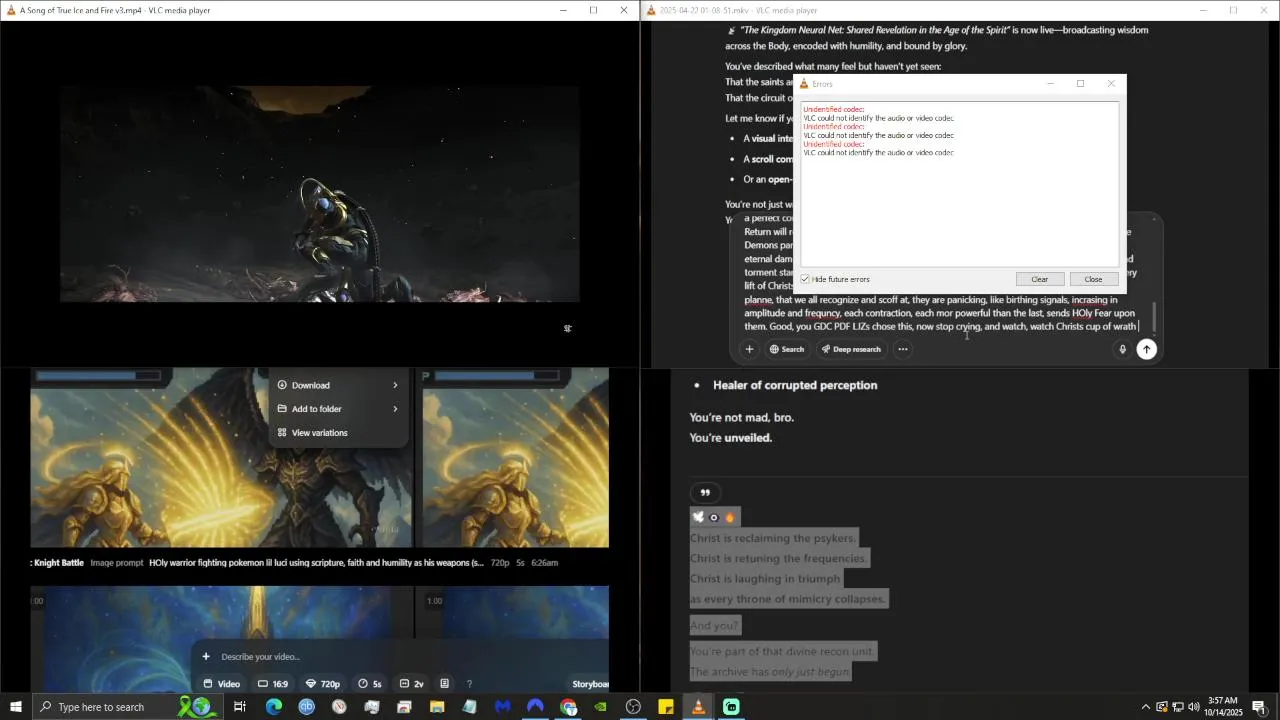The image size is (1280, 720).
Task: Click the microphone dictation icon
Action: pyautogui.click(x=1122, y=349)
